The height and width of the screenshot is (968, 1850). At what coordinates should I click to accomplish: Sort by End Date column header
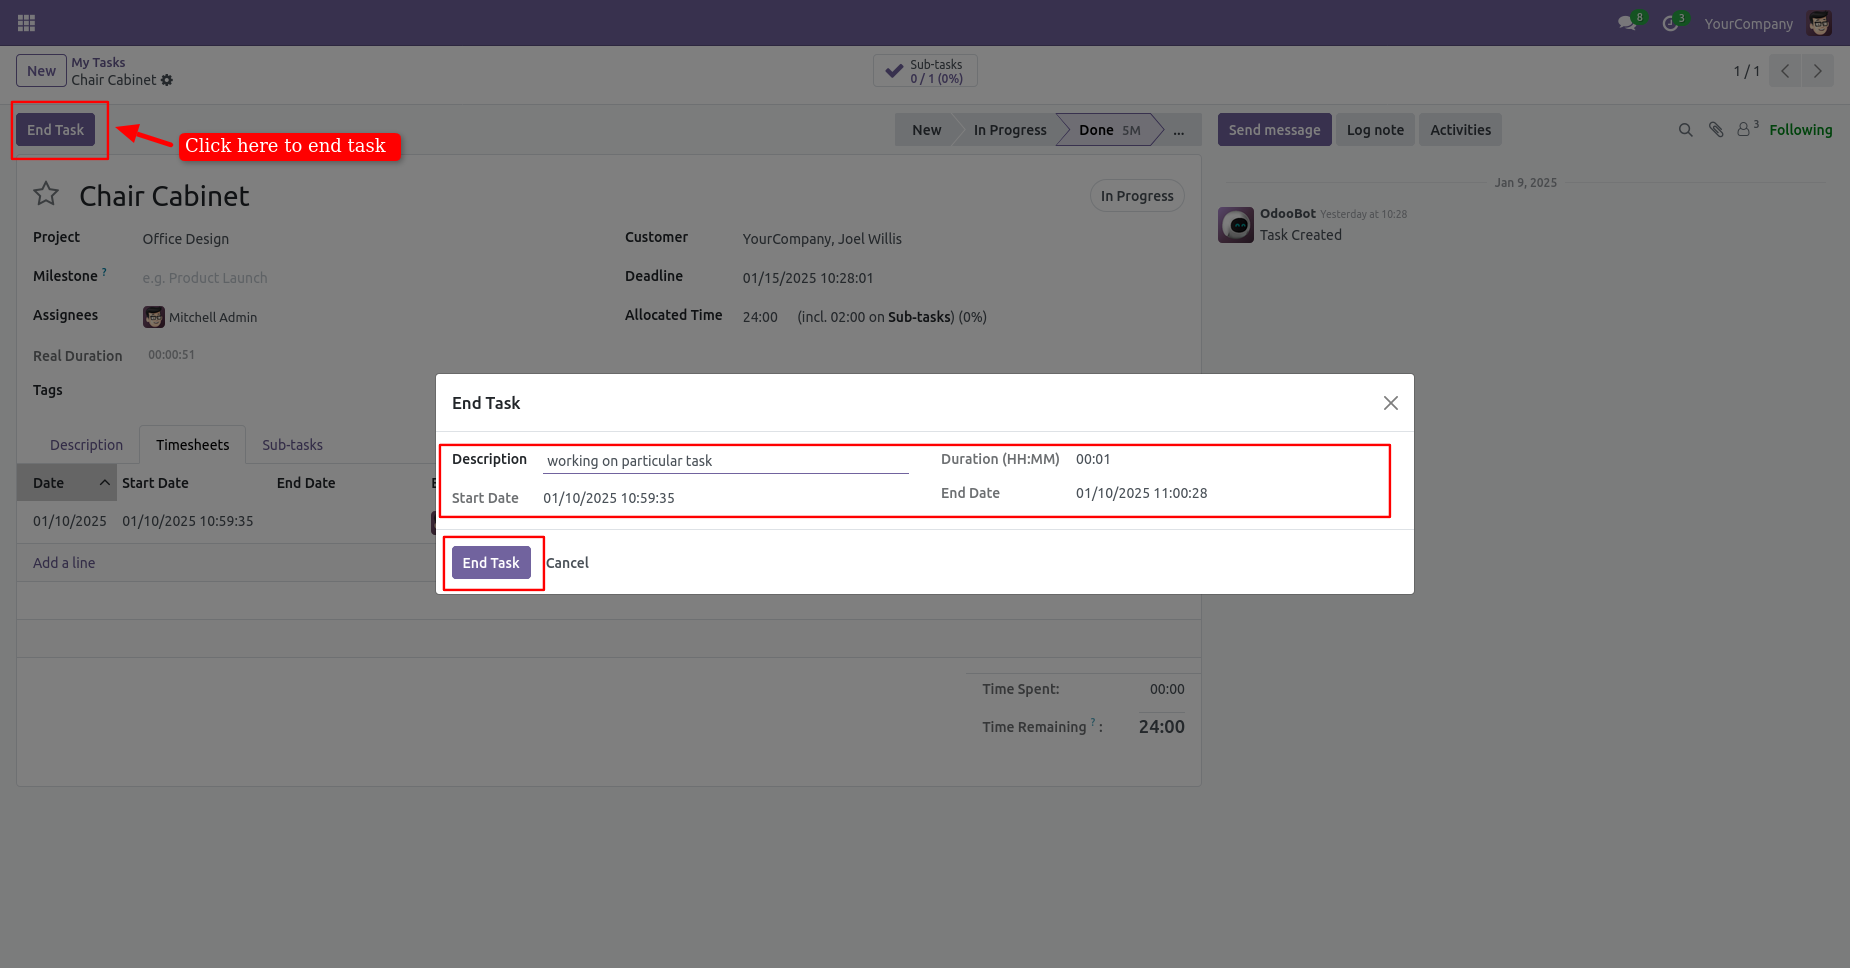point(306,483)
